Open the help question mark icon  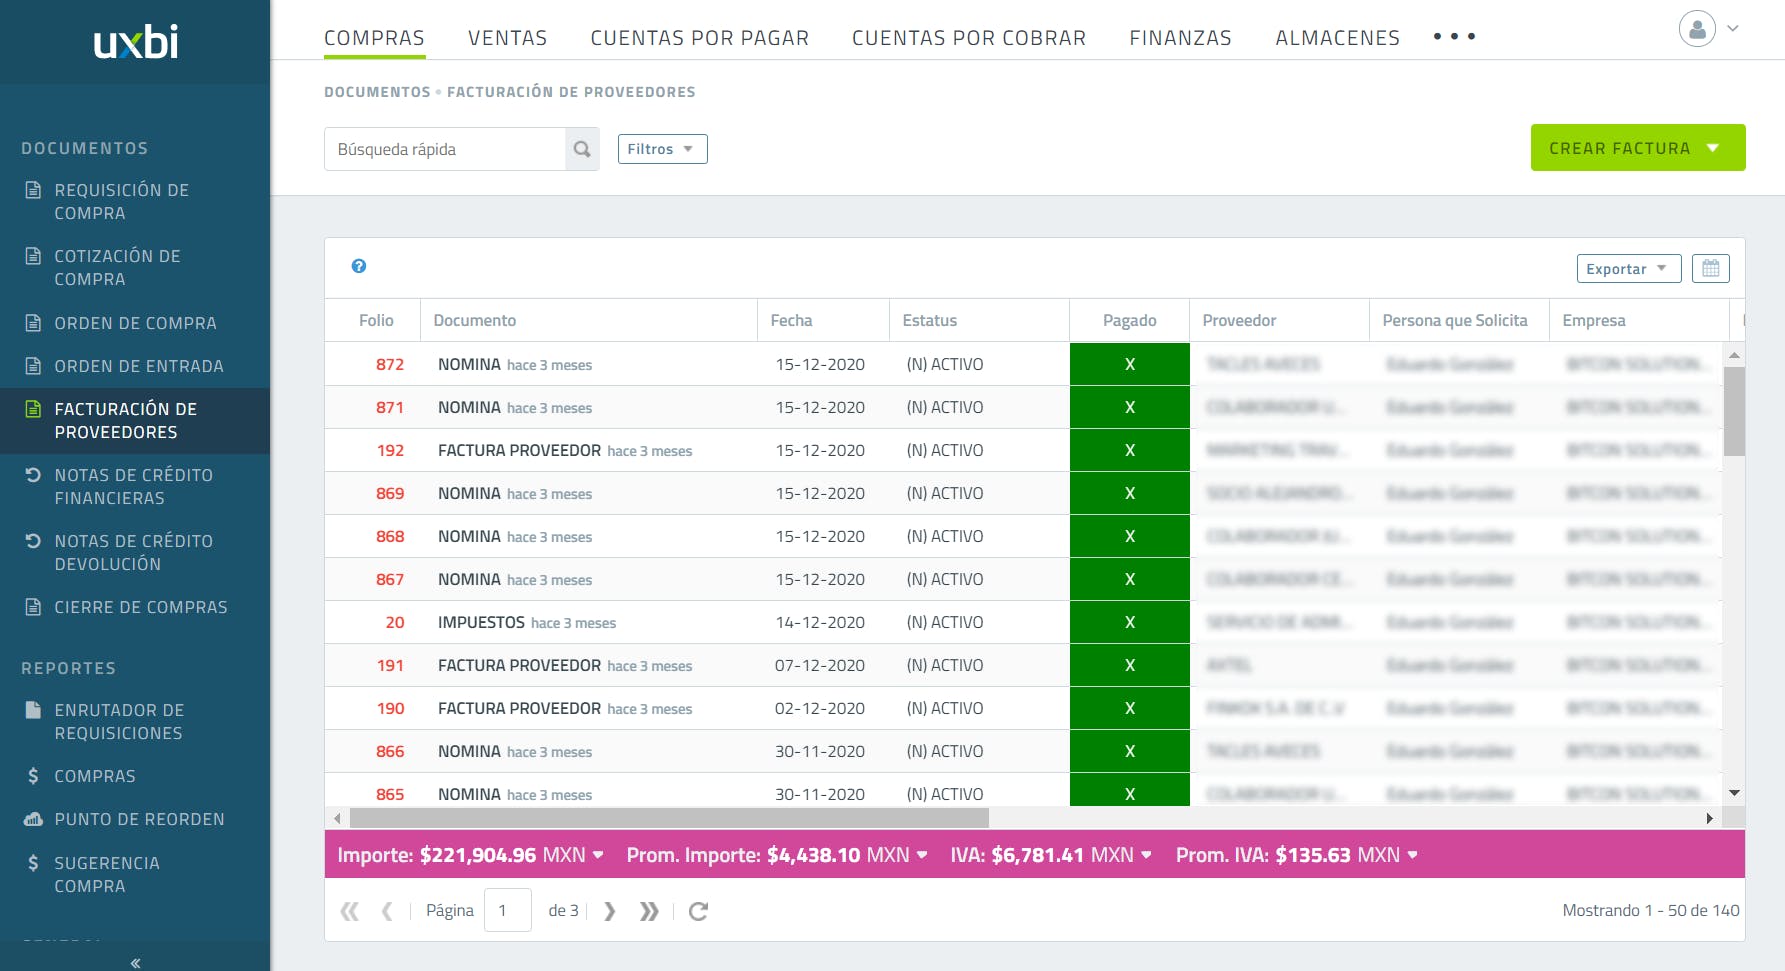359,266
